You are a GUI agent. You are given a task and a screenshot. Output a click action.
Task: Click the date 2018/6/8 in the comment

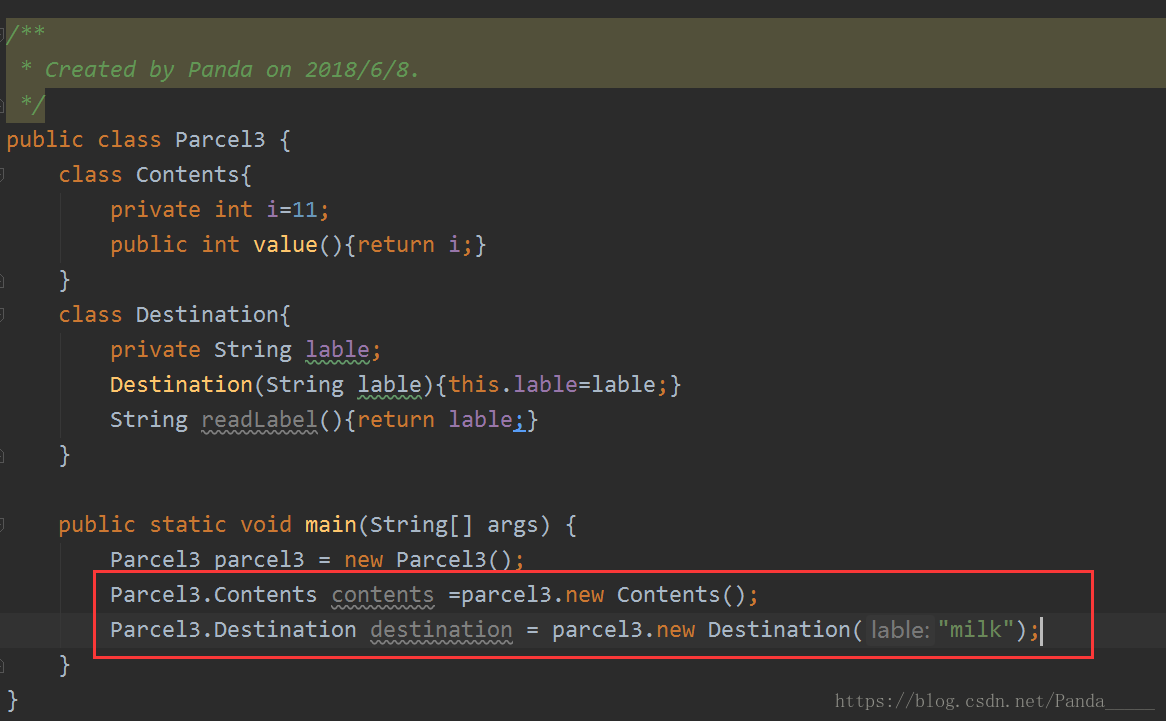(358, 70)
